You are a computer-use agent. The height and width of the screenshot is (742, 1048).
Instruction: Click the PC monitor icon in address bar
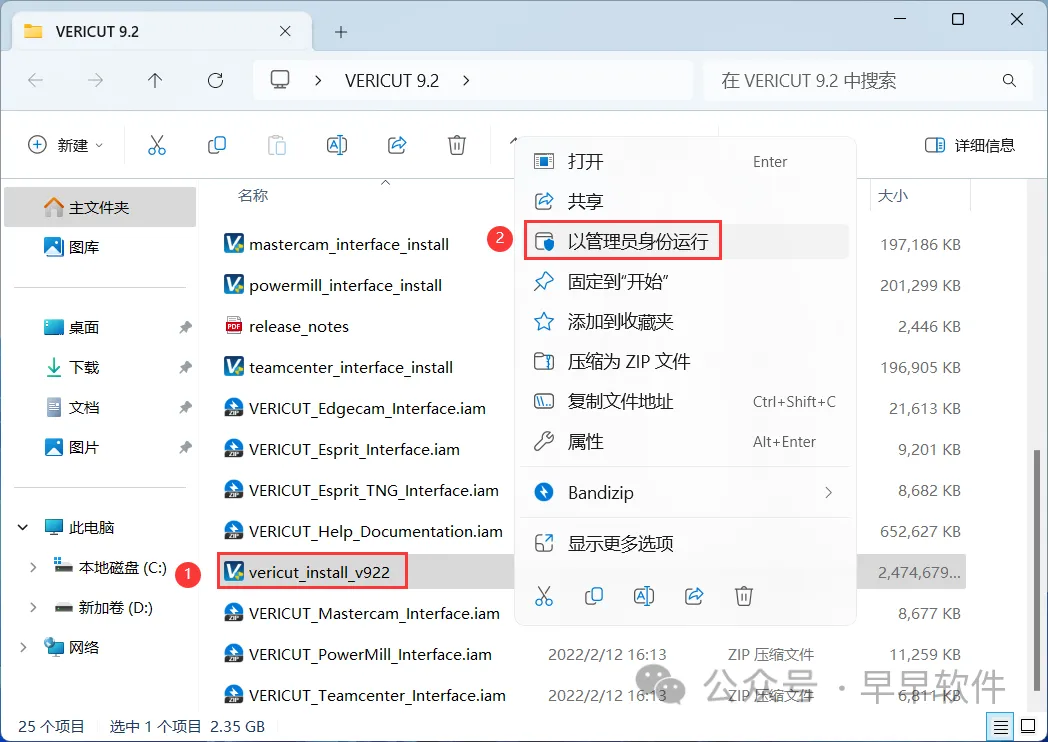[x=279, y=80]
